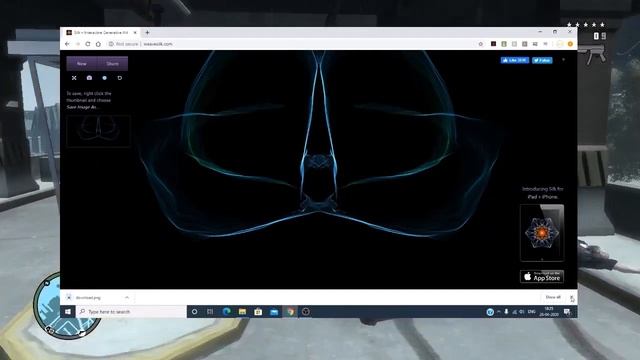Go back in the browser
640x360 pixels.
point(67,44)
